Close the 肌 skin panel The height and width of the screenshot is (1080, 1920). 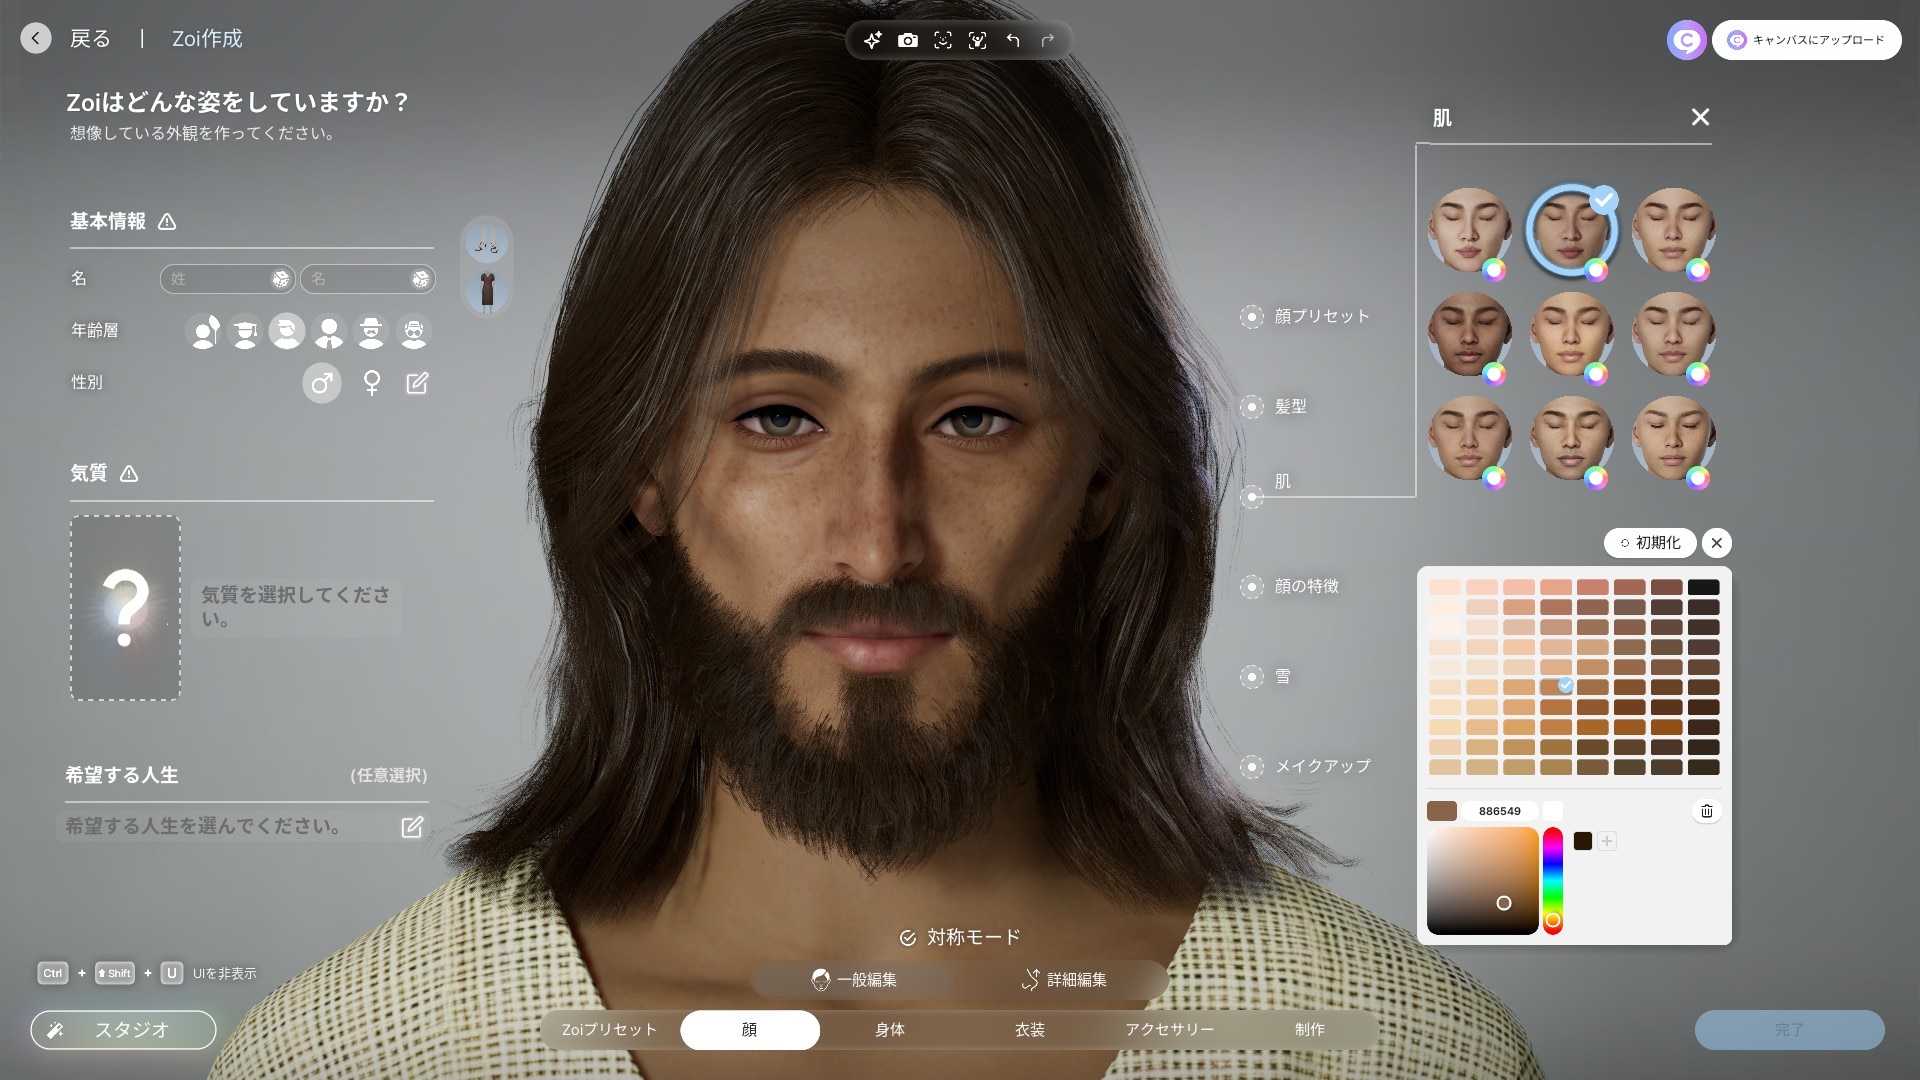(1700, 117)
